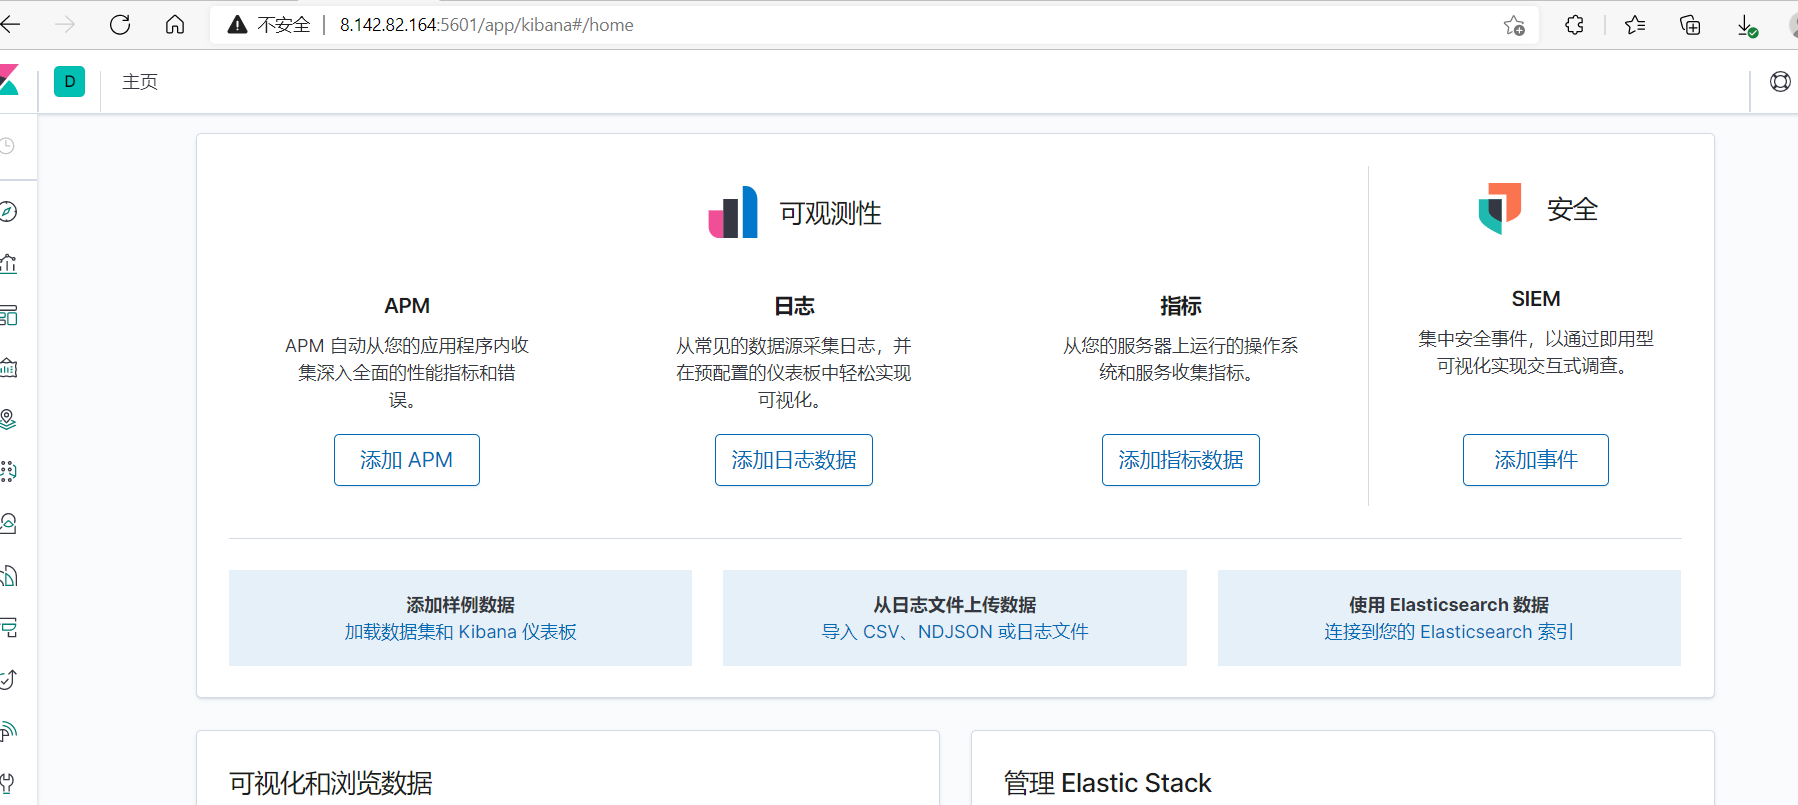Viewport: 1798px width, 805px height.
Task: Click the browser forward arrow
Action: 65,24
